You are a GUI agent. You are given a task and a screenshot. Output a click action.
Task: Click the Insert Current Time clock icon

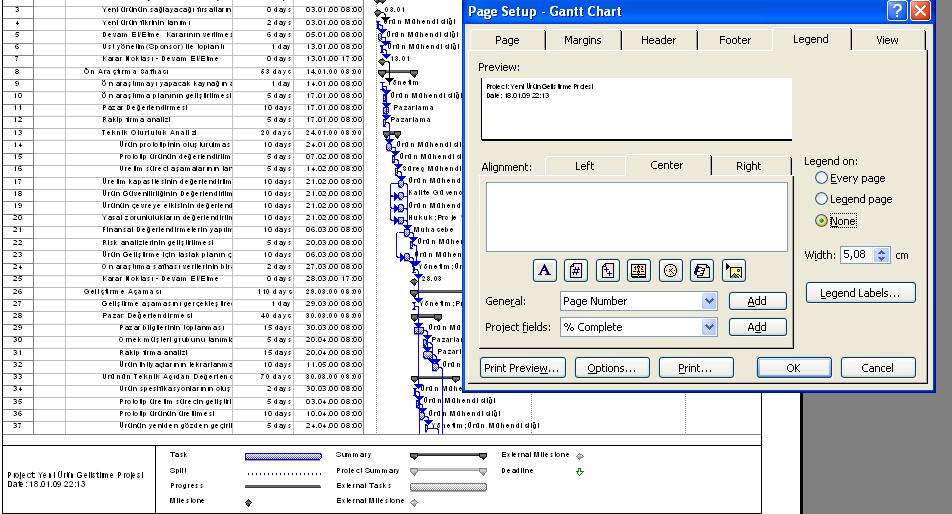click(x=670, y=270)
